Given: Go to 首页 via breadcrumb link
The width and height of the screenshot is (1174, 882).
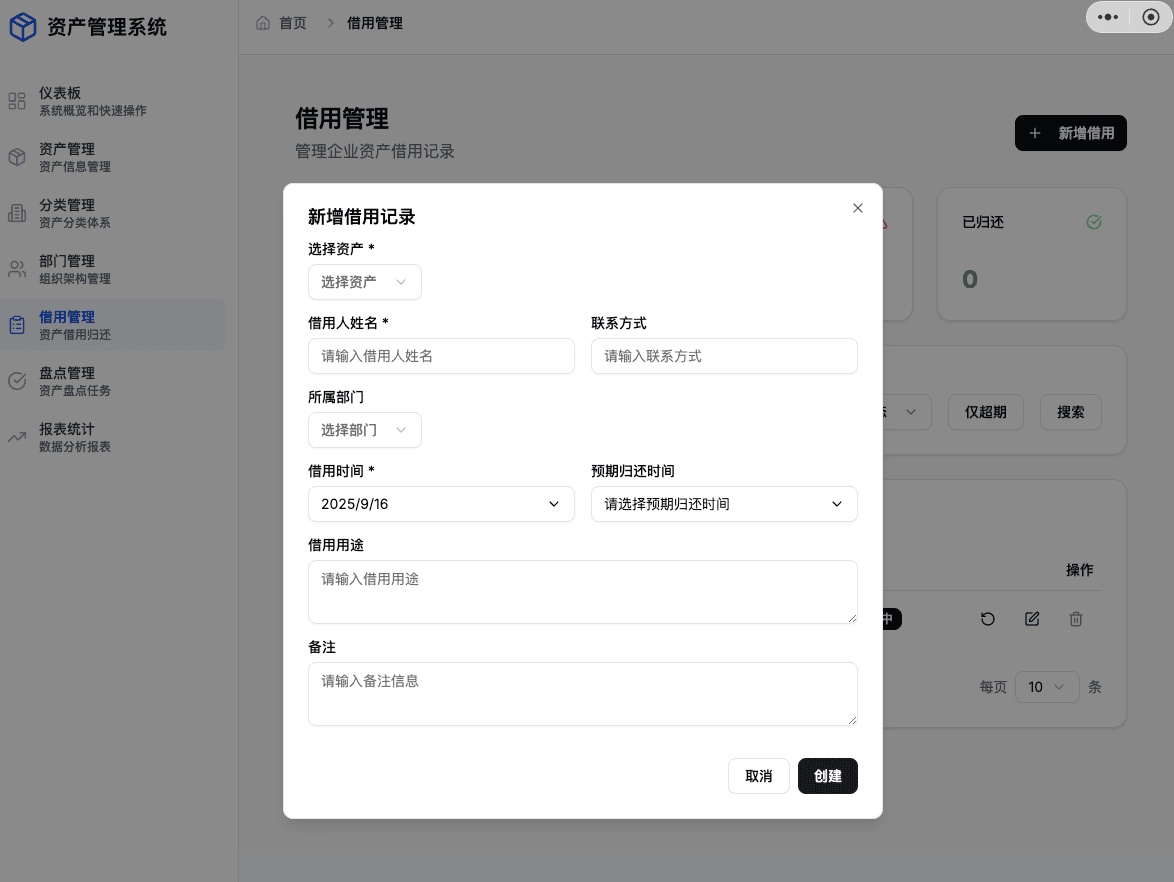Looking at the screenshot, I should pos(293,23).
